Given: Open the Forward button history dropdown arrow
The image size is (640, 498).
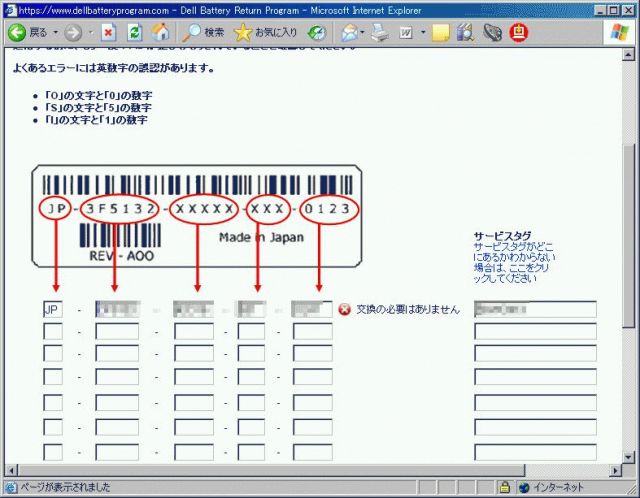Looking at the screenshot, I should 91,32.
